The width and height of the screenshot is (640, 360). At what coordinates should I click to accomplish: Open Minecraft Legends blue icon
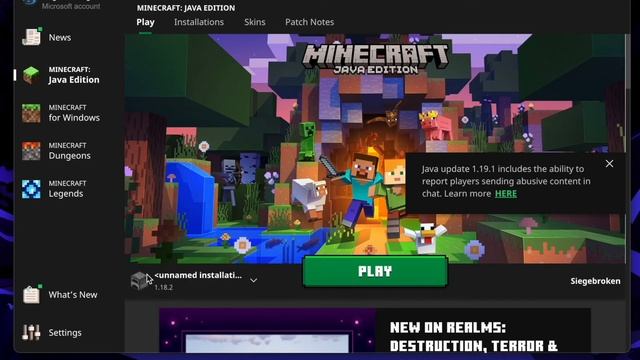(31, 189)
